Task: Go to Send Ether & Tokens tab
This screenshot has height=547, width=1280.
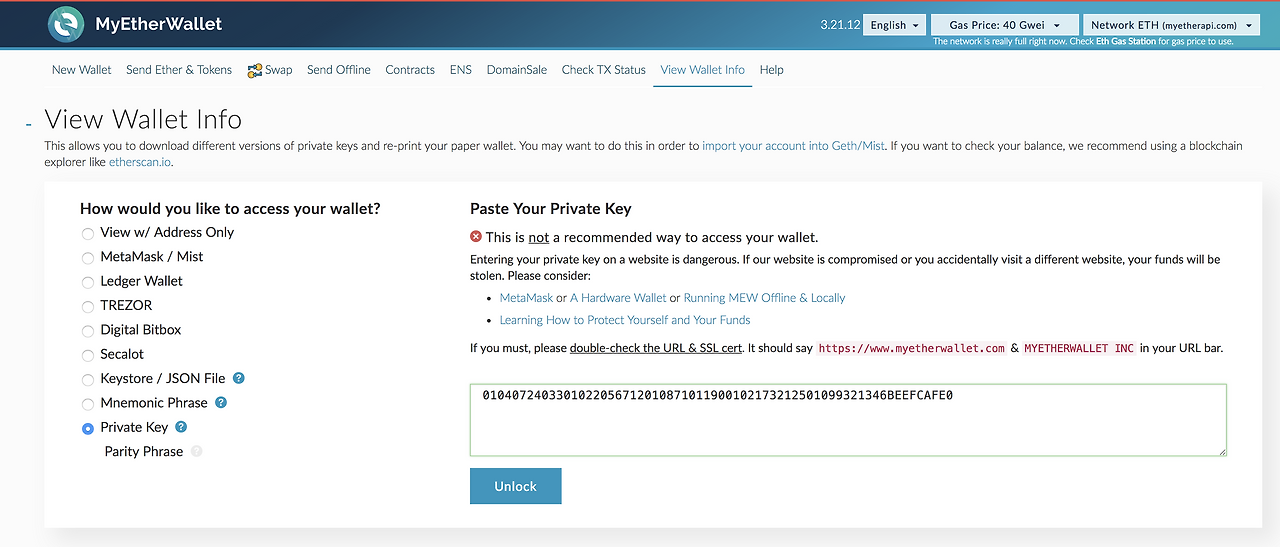Action: coord(179,70)
